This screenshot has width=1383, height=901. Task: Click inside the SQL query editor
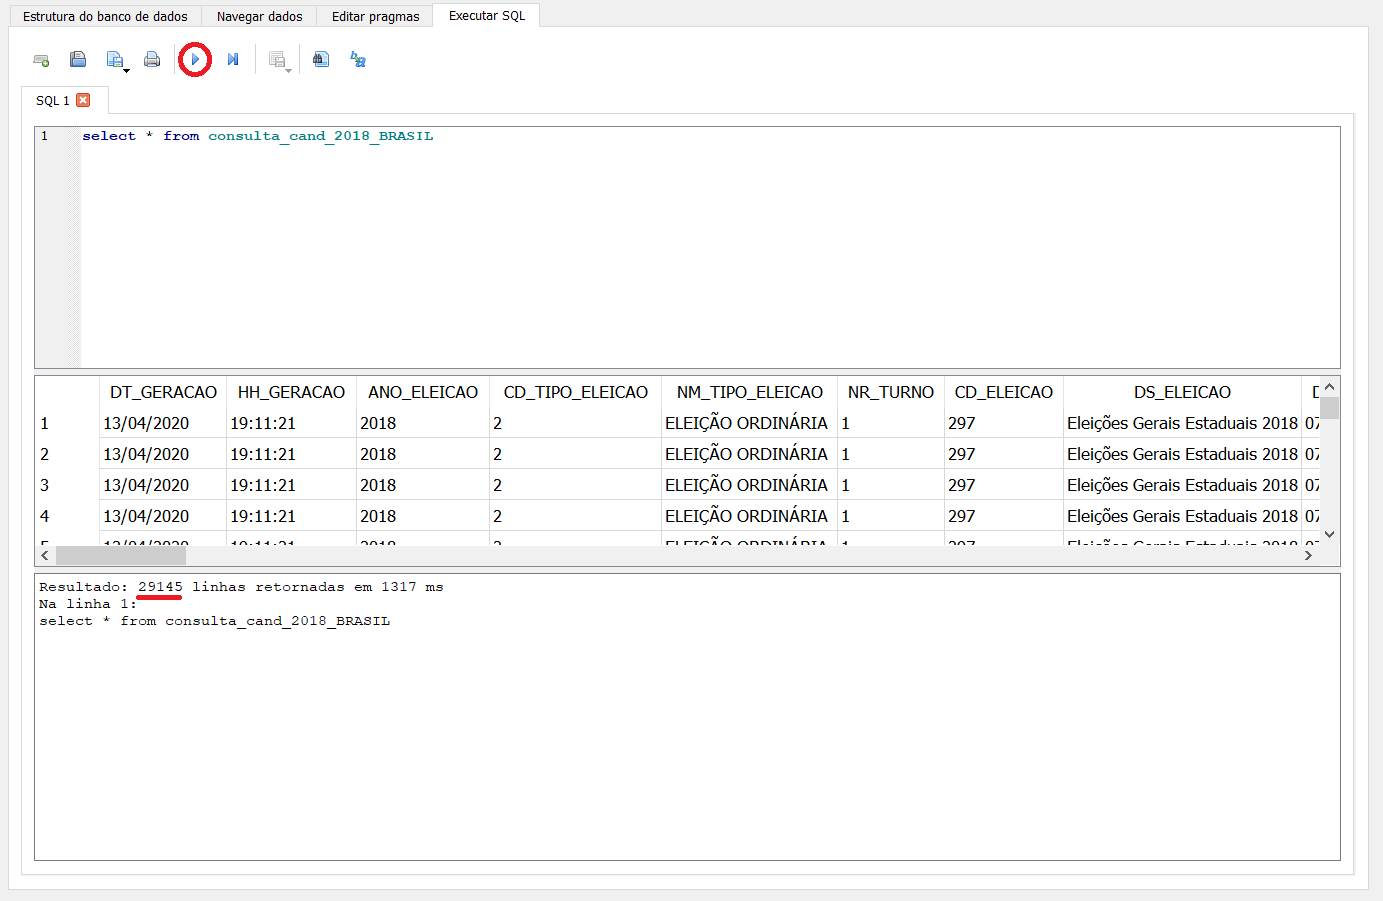click(x=700, y=250)
